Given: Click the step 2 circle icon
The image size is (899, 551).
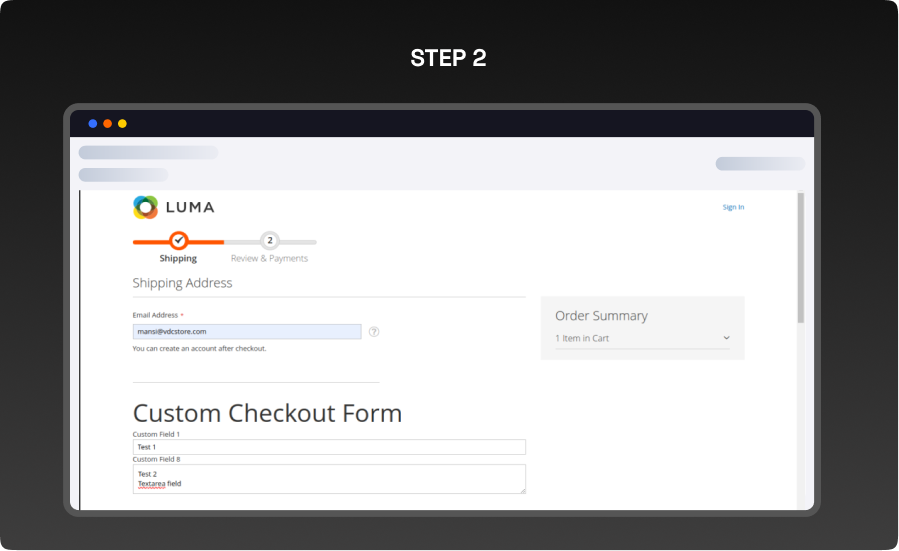Looking at the screenshot, I should (269, 241).
